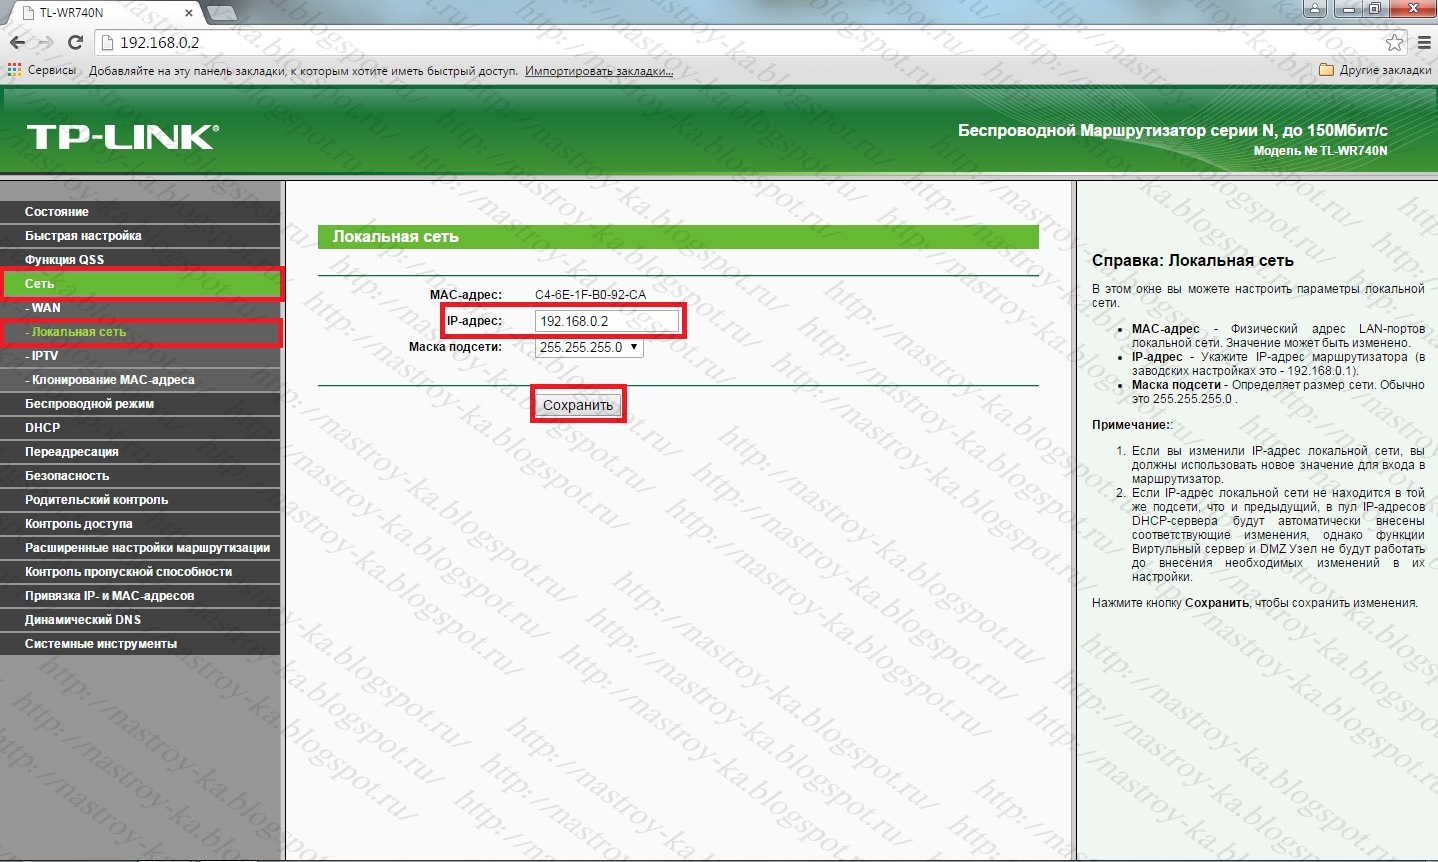
Task: Open the Chrome user profile button
Action: [1316, 9]
